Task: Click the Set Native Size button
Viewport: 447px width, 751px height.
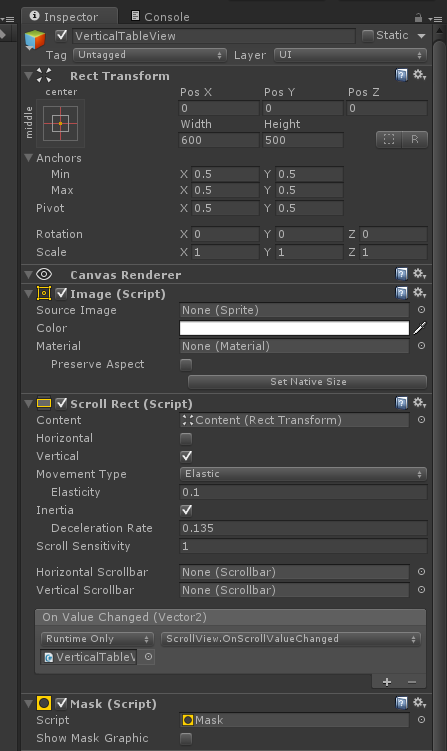Action: (308, 382)
